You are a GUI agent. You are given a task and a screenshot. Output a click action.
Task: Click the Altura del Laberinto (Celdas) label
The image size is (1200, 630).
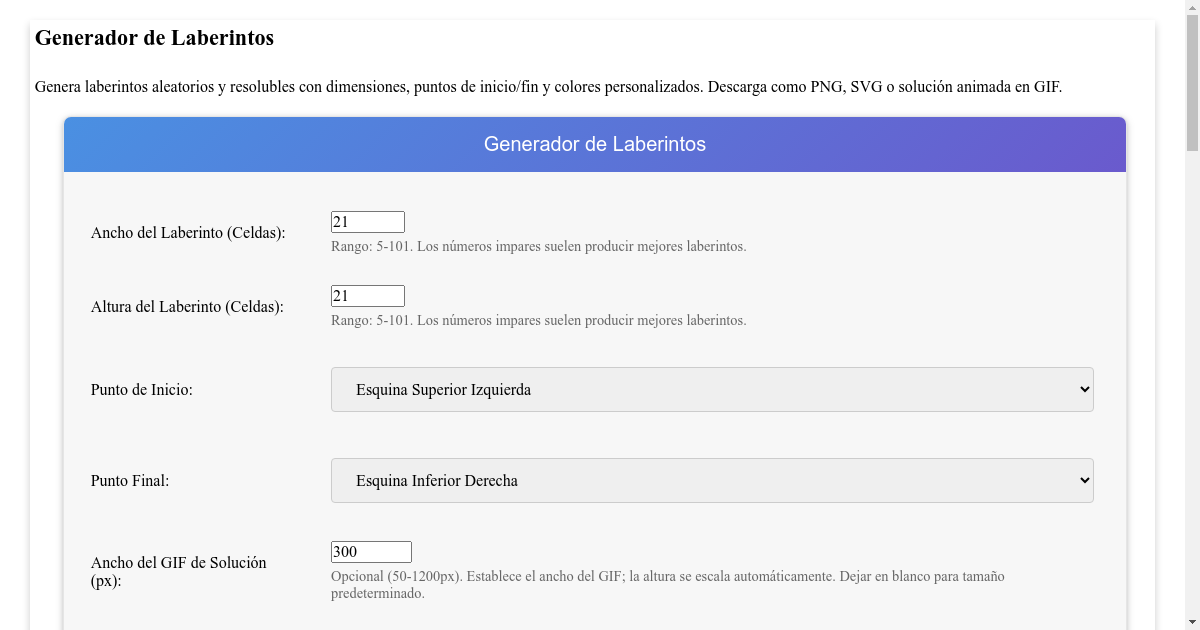point(187,306)
